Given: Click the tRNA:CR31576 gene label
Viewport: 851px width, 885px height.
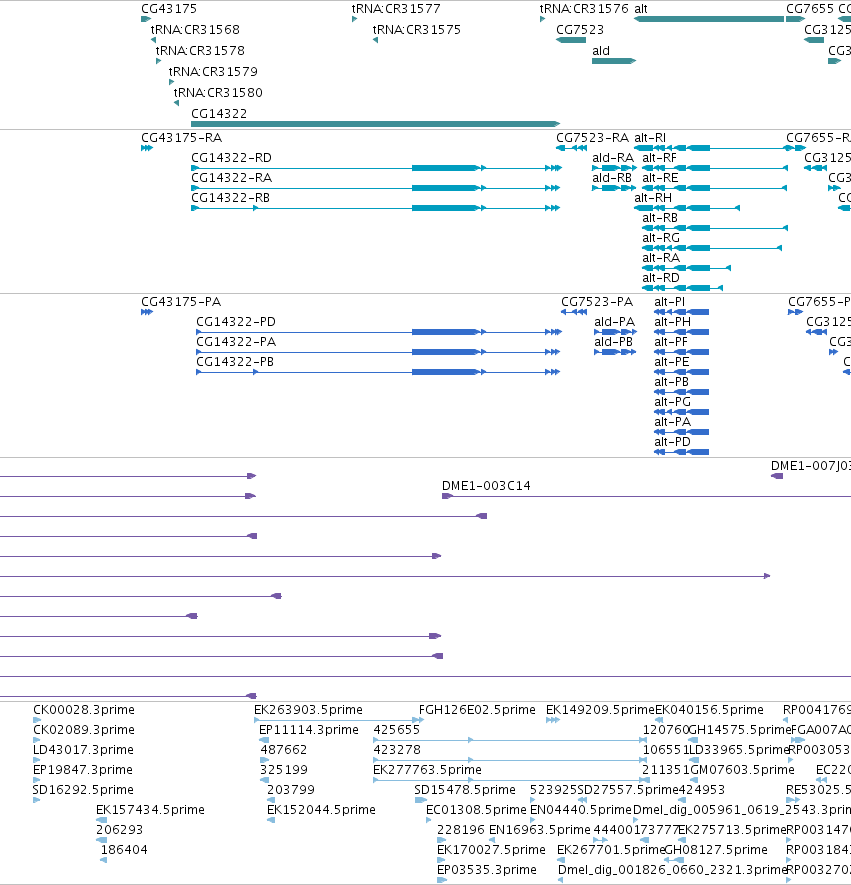Looking at the screenshot, I should pos(584,9).
